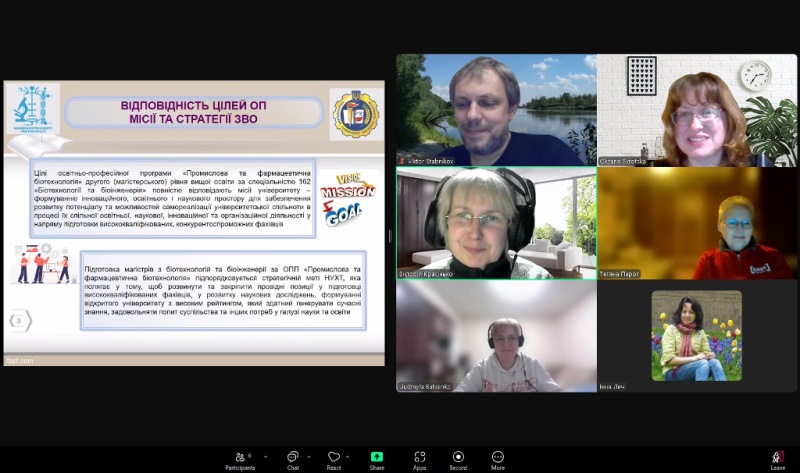Screen dimensions: 800x473
Task: Expand the arrow next to Chat
Action: click(310, 456)
